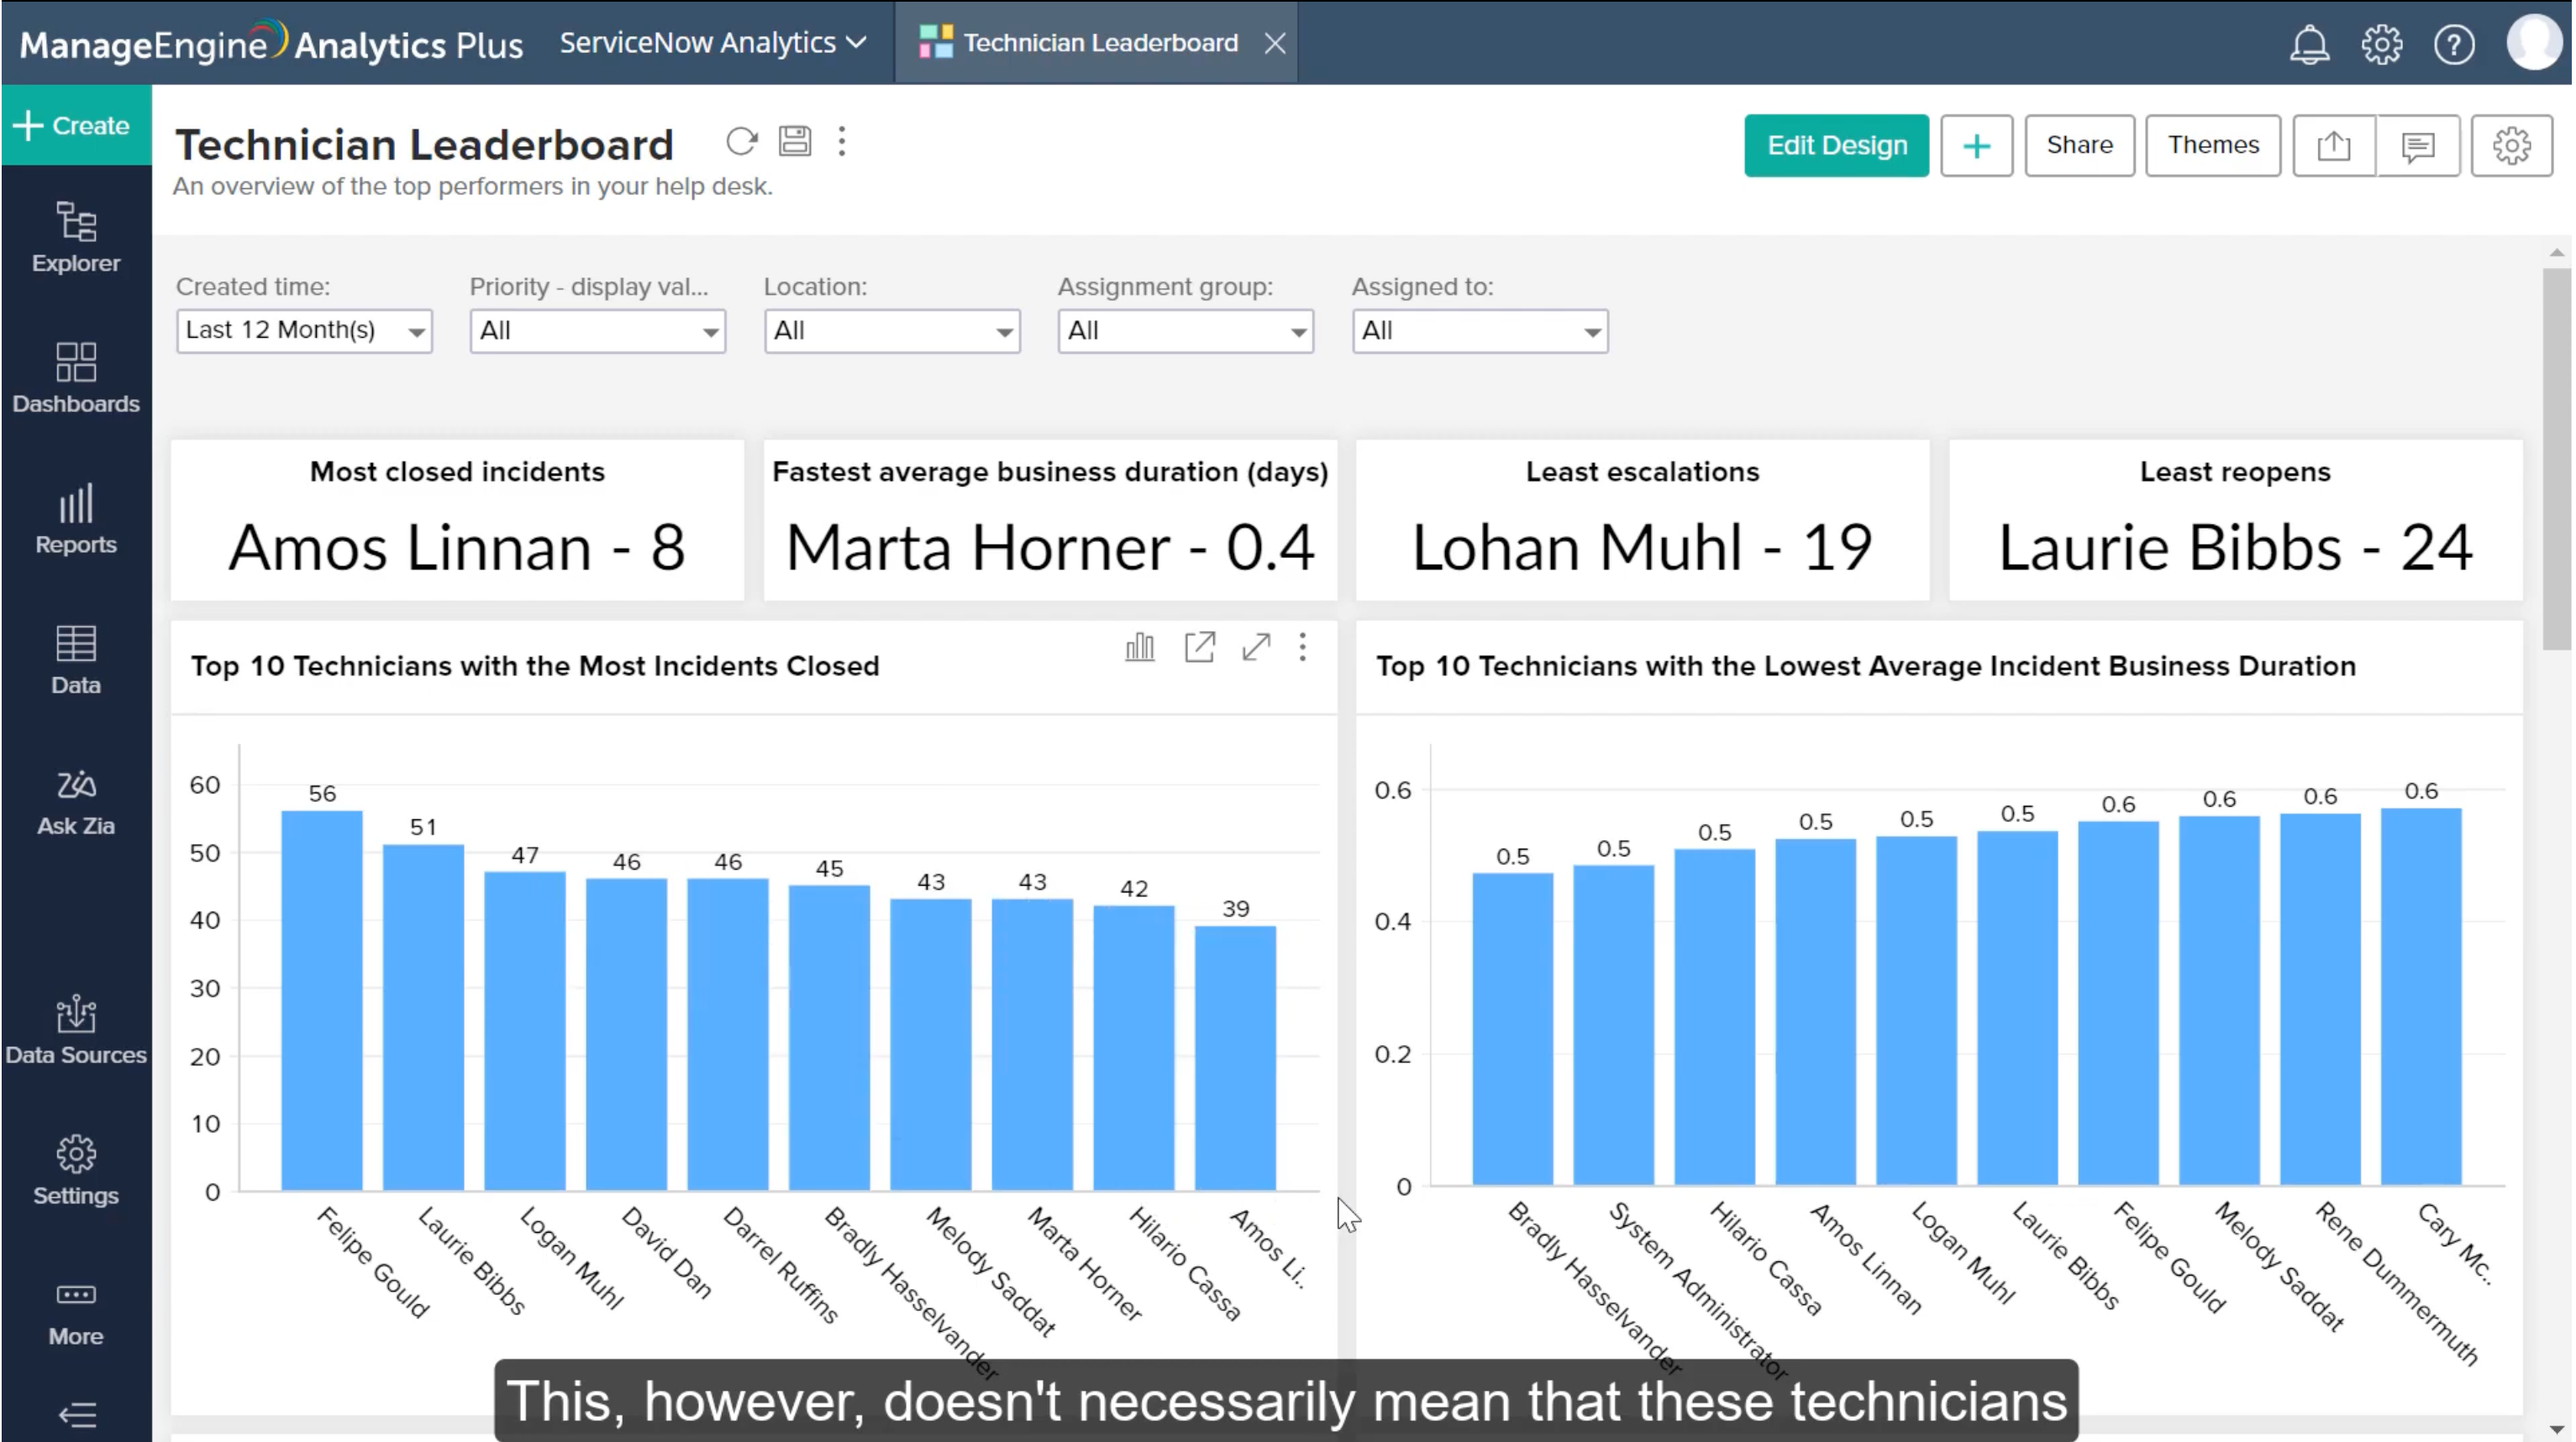The height and width of the screenshot is (1442, 2576).
Task: Open the Location filter dropdown
Action: (x=891, y=331)
